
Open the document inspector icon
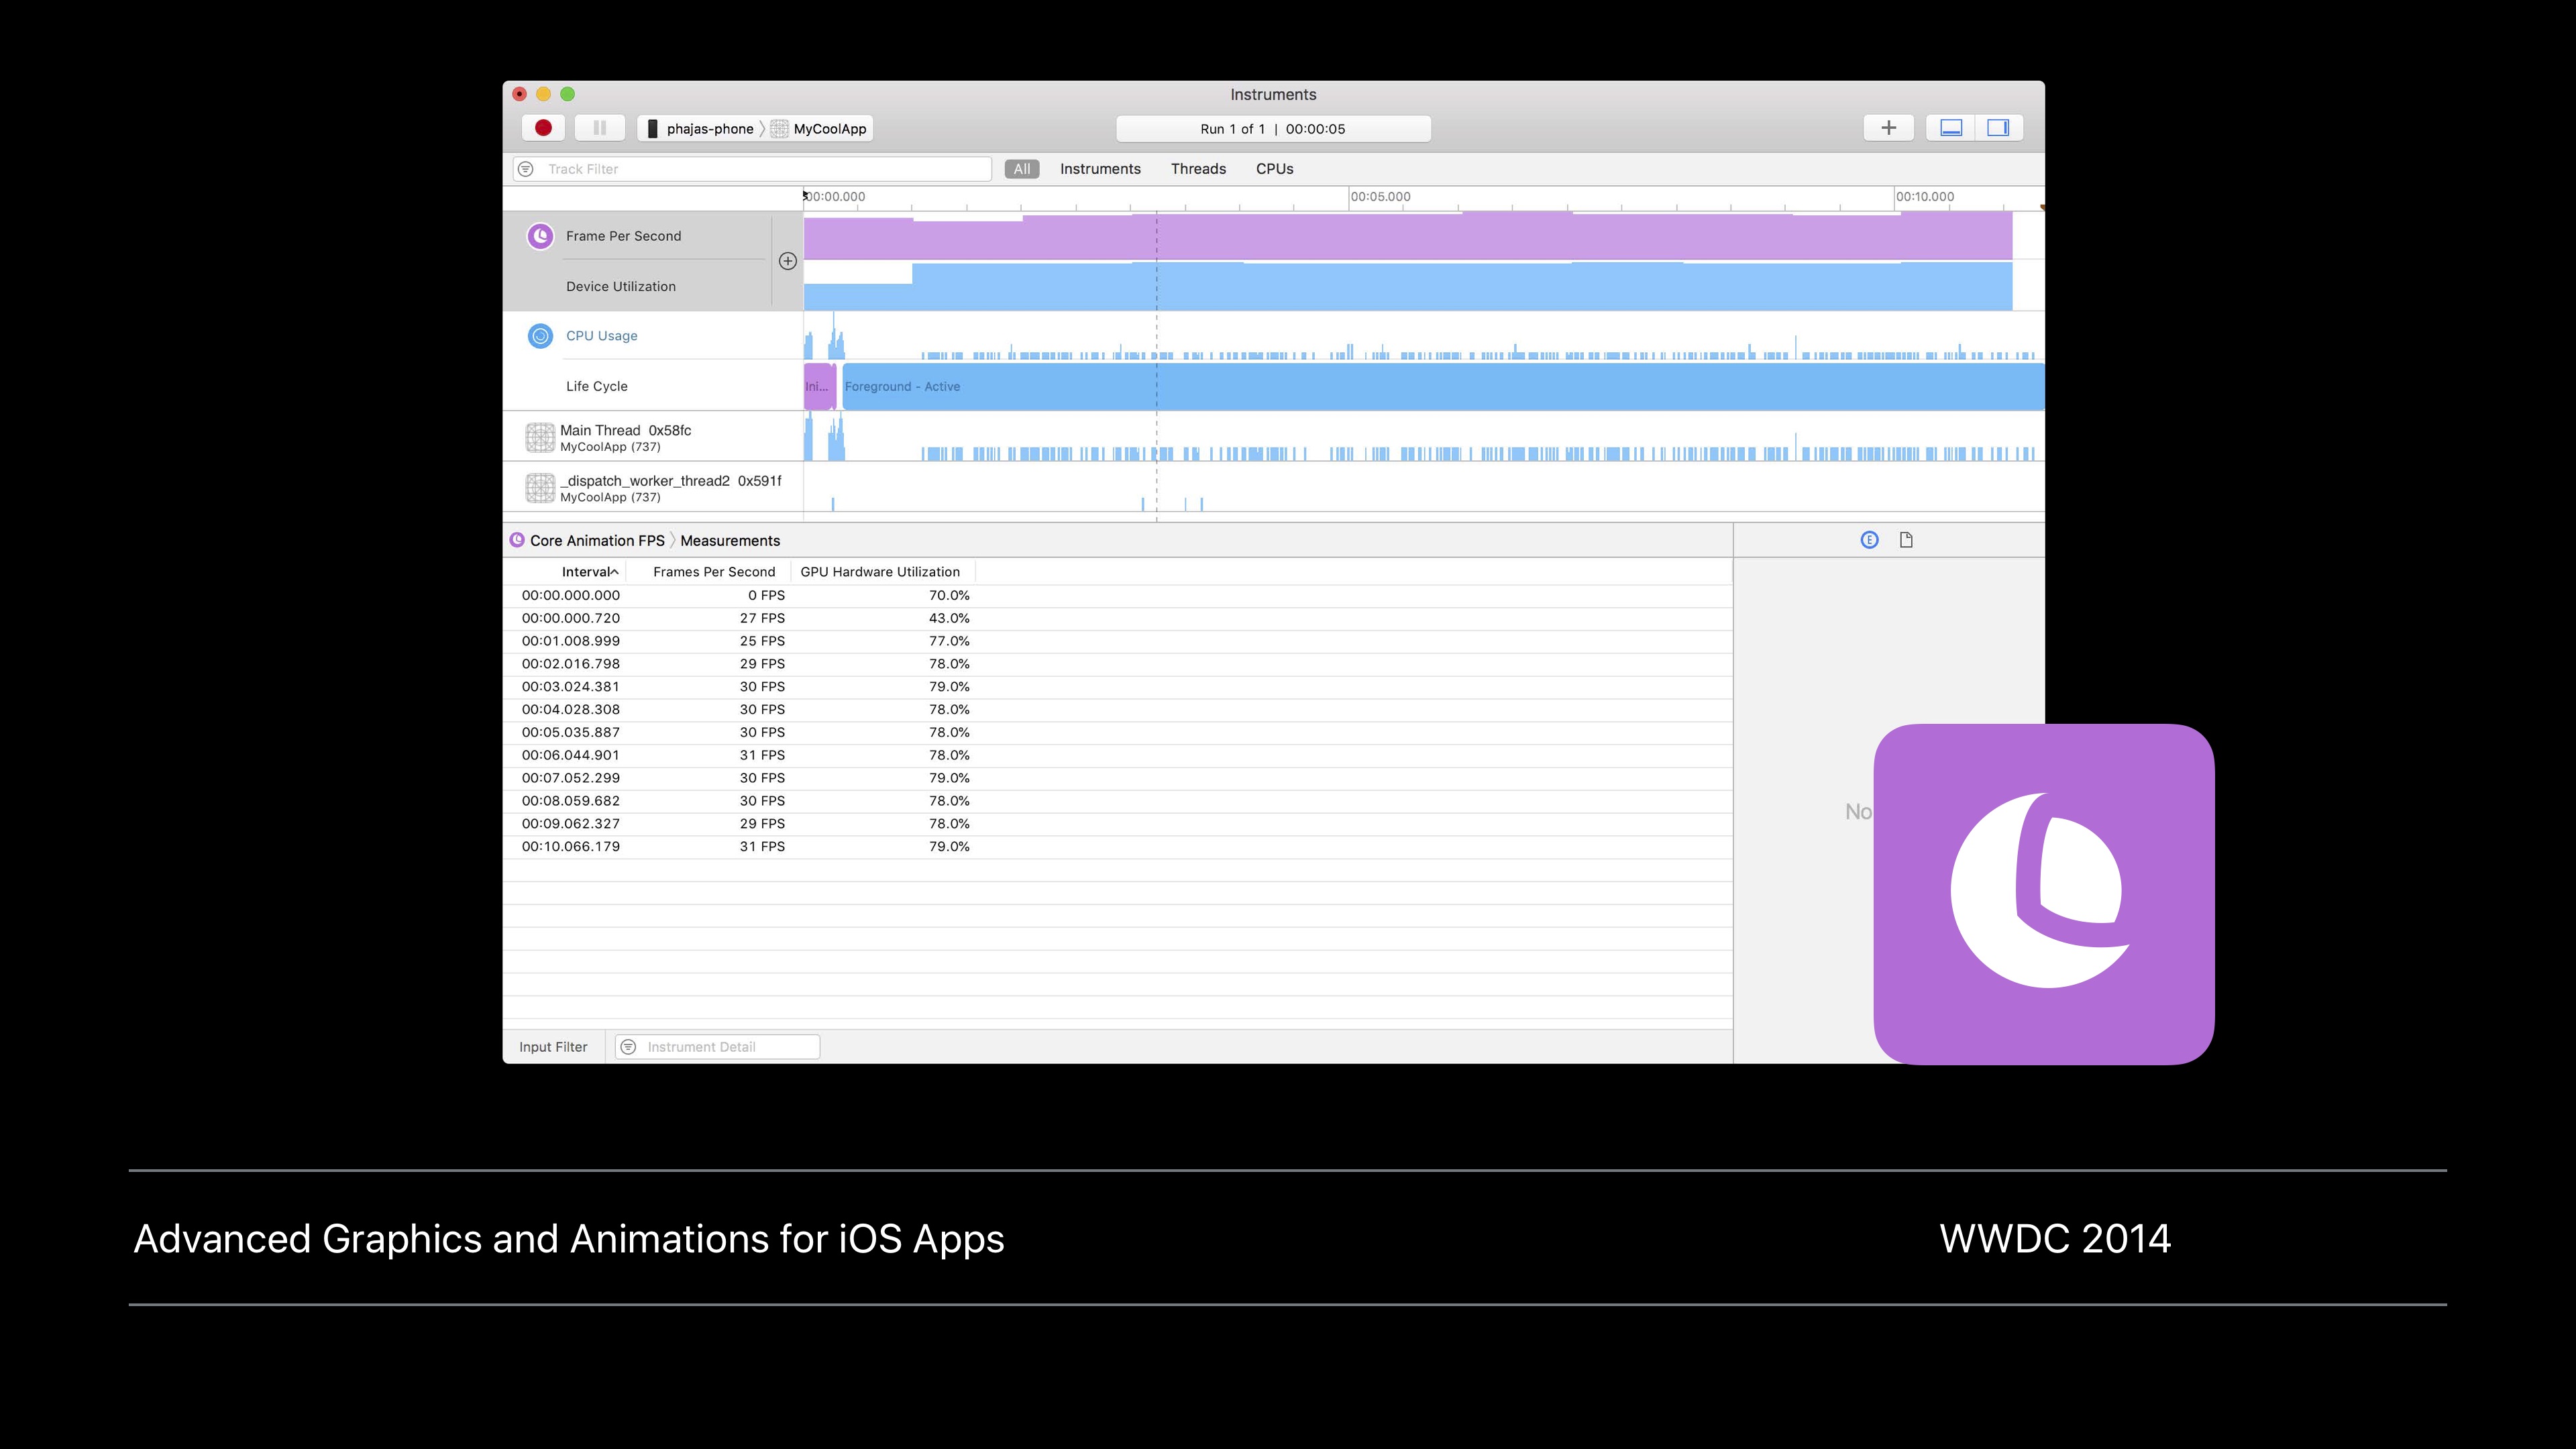tap(1906, 540)
